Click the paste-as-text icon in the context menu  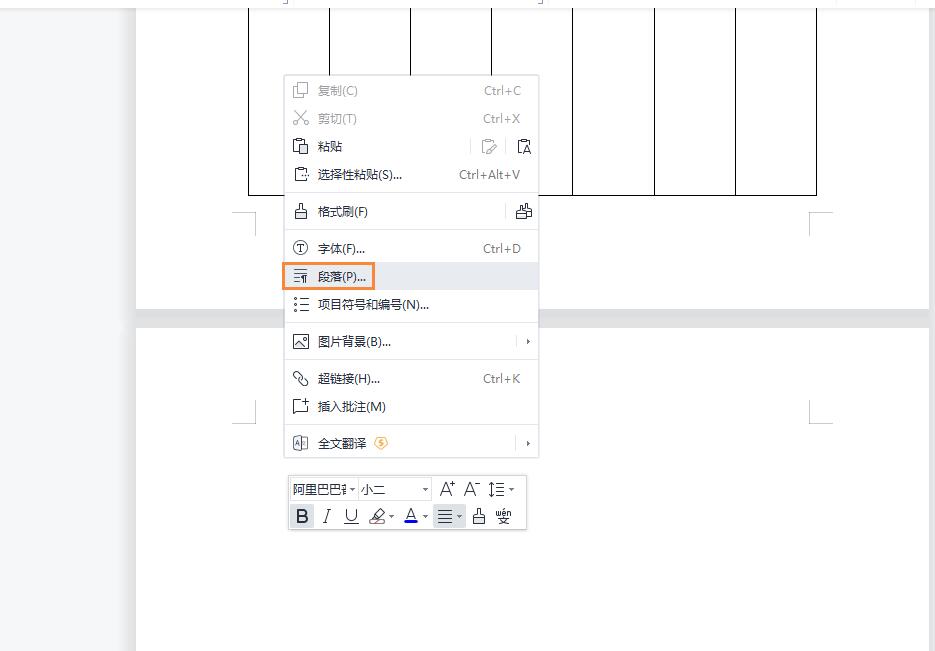click(x=524, y=146)
